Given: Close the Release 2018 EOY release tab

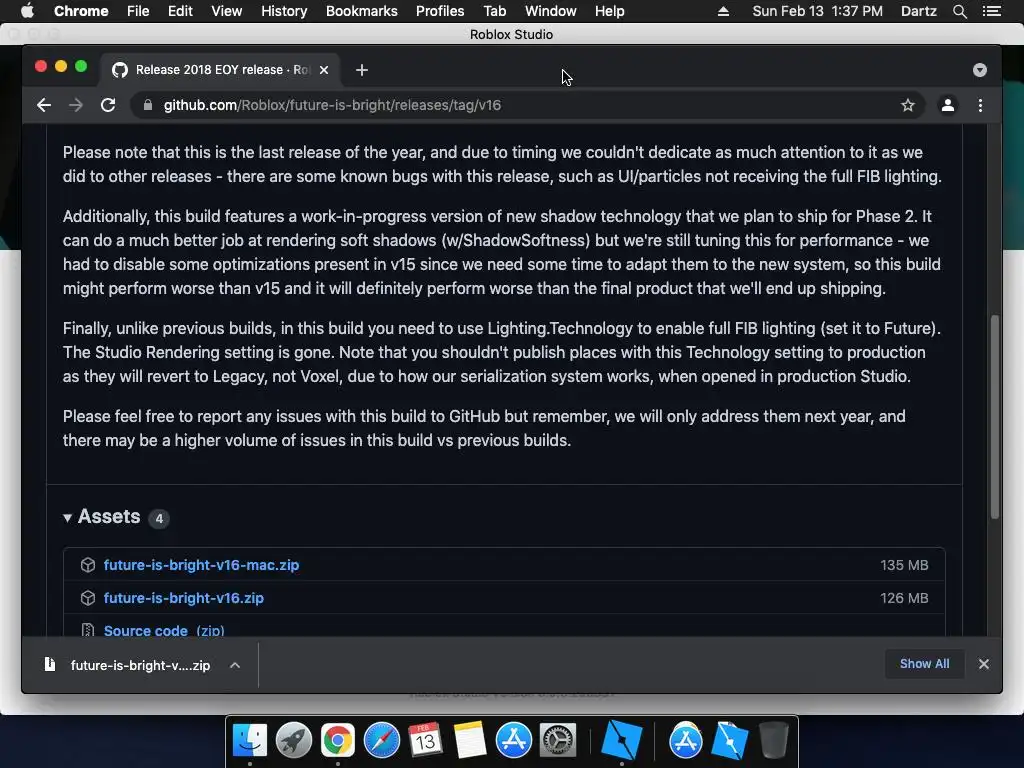Looking at the screenshot, I should 324,70.
